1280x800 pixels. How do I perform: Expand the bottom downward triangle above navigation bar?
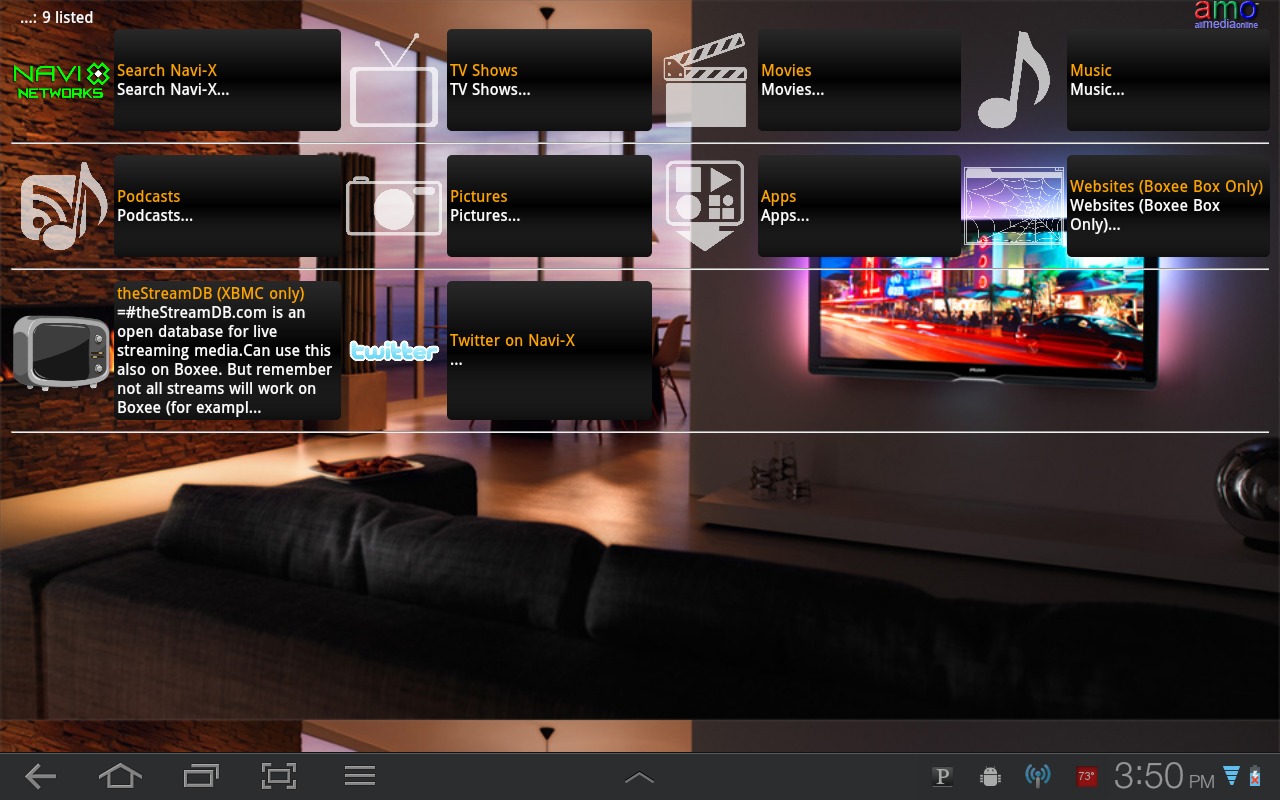pos(546,735)
